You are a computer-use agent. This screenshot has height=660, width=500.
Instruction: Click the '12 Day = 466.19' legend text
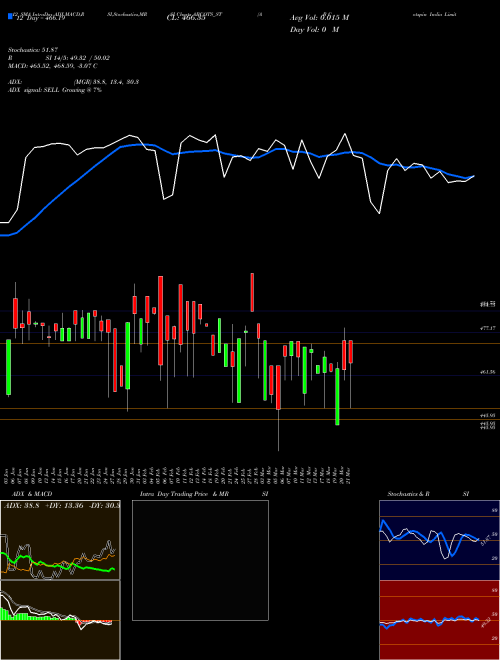click(x=39, y=18)
